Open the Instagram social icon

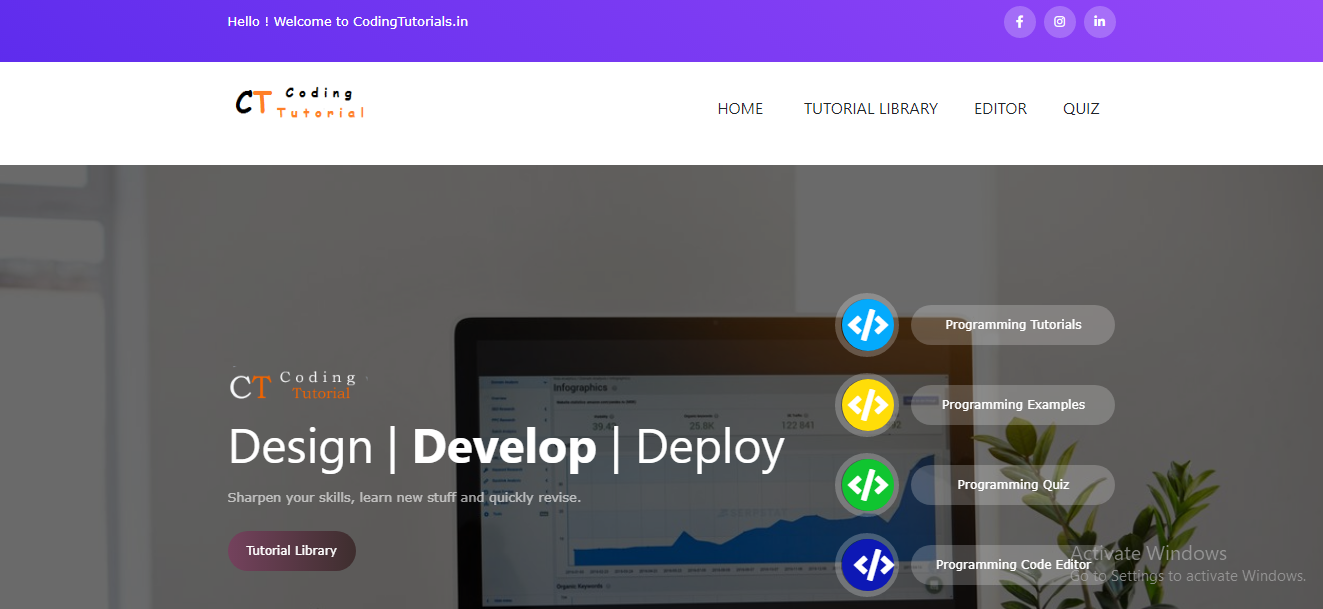1059,22
